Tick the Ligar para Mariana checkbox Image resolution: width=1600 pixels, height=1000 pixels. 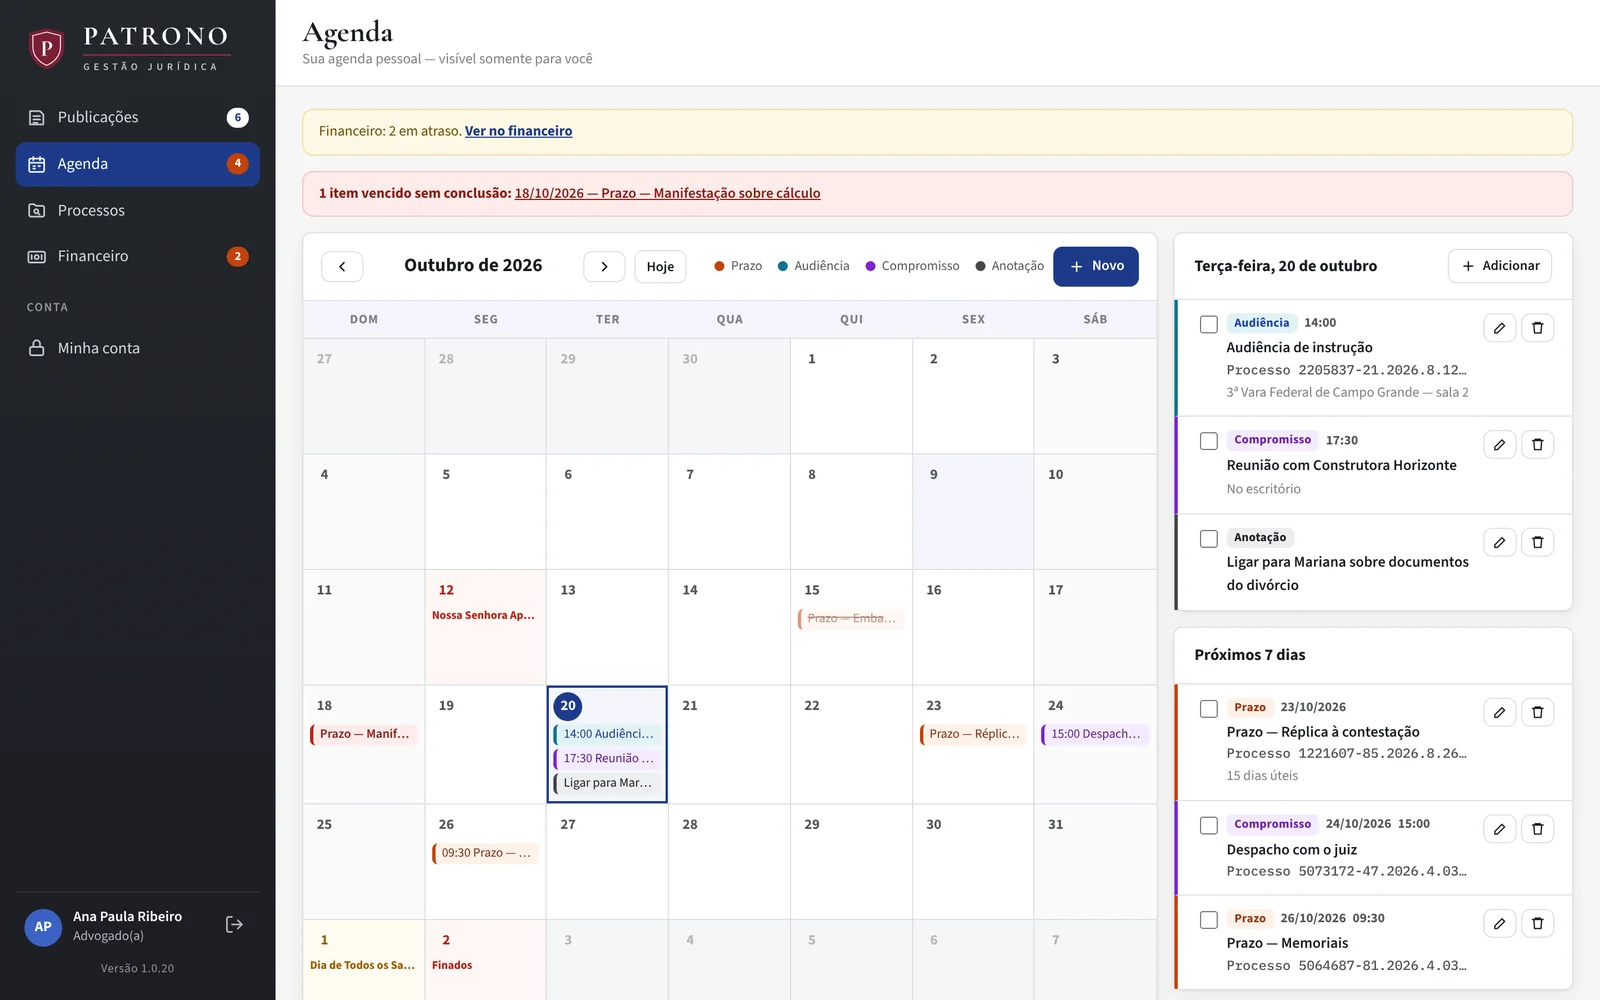click(x=1208, y=539)
